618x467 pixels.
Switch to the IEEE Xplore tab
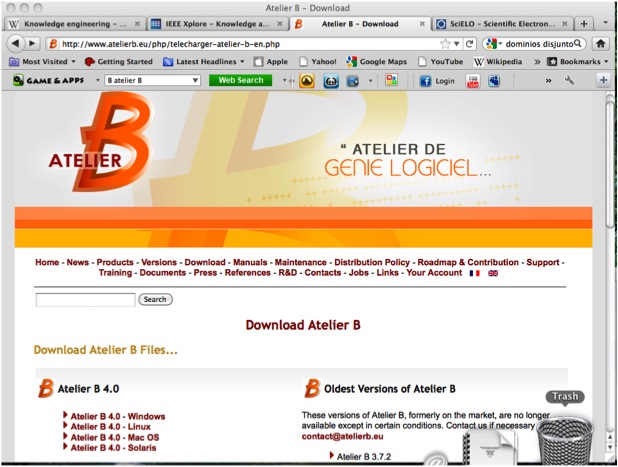(217, 24)
